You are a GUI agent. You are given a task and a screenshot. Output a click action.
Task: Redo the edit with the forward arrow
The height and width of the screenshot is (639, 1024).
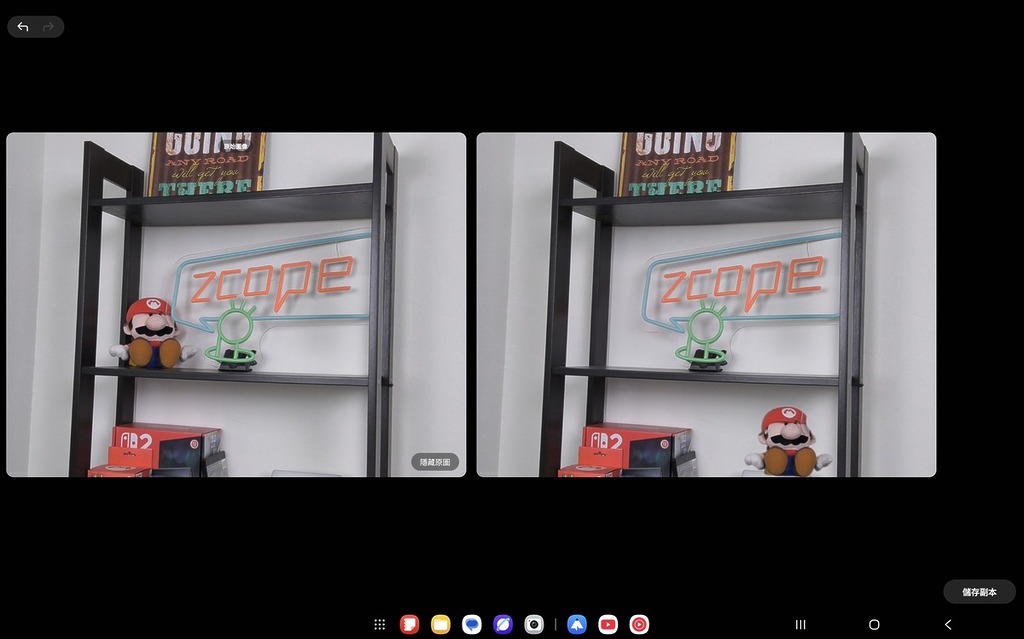pyautogui.click(x=48, y=27)
